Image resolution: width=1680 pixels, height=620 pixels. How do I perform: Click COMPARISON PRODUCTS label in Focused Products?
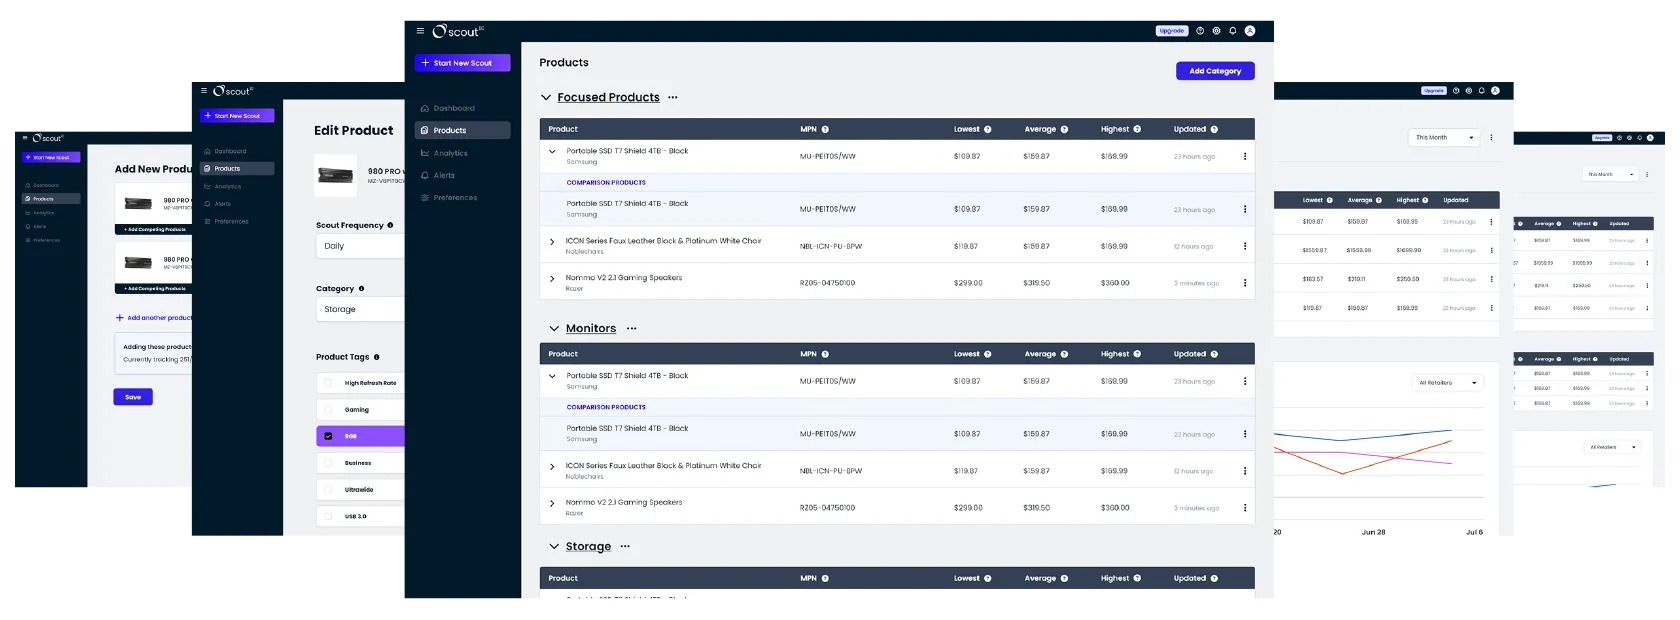(606, 183)
